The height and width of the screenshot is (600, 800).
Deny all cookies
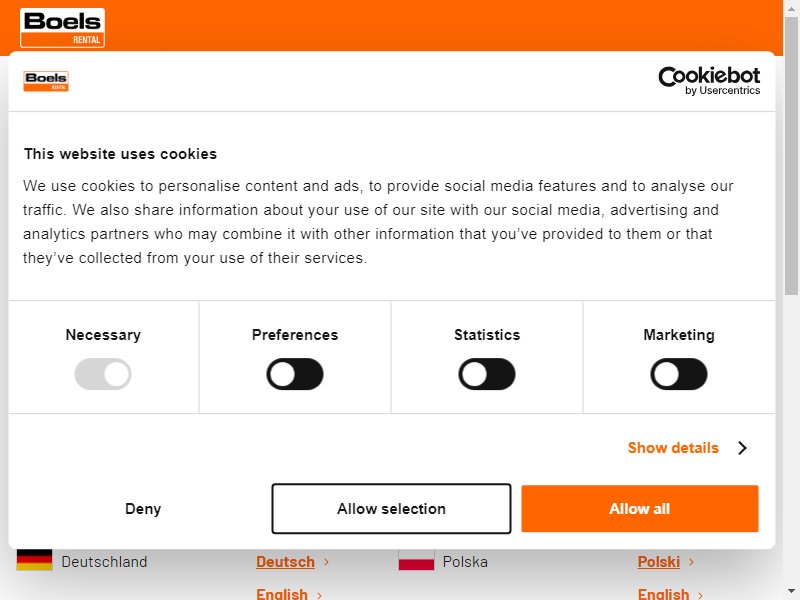click(143, 509)
